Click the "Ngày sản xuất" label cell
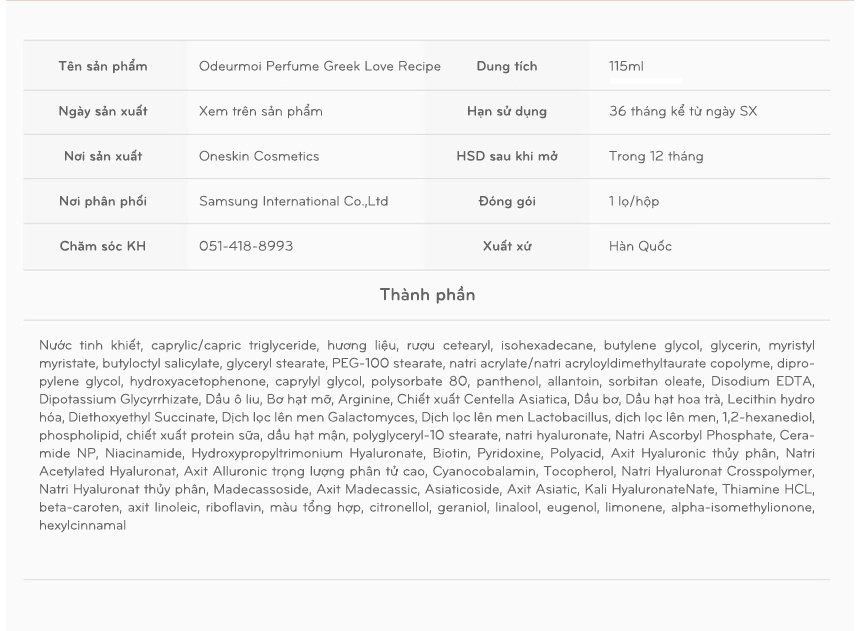 click(103, 111)
